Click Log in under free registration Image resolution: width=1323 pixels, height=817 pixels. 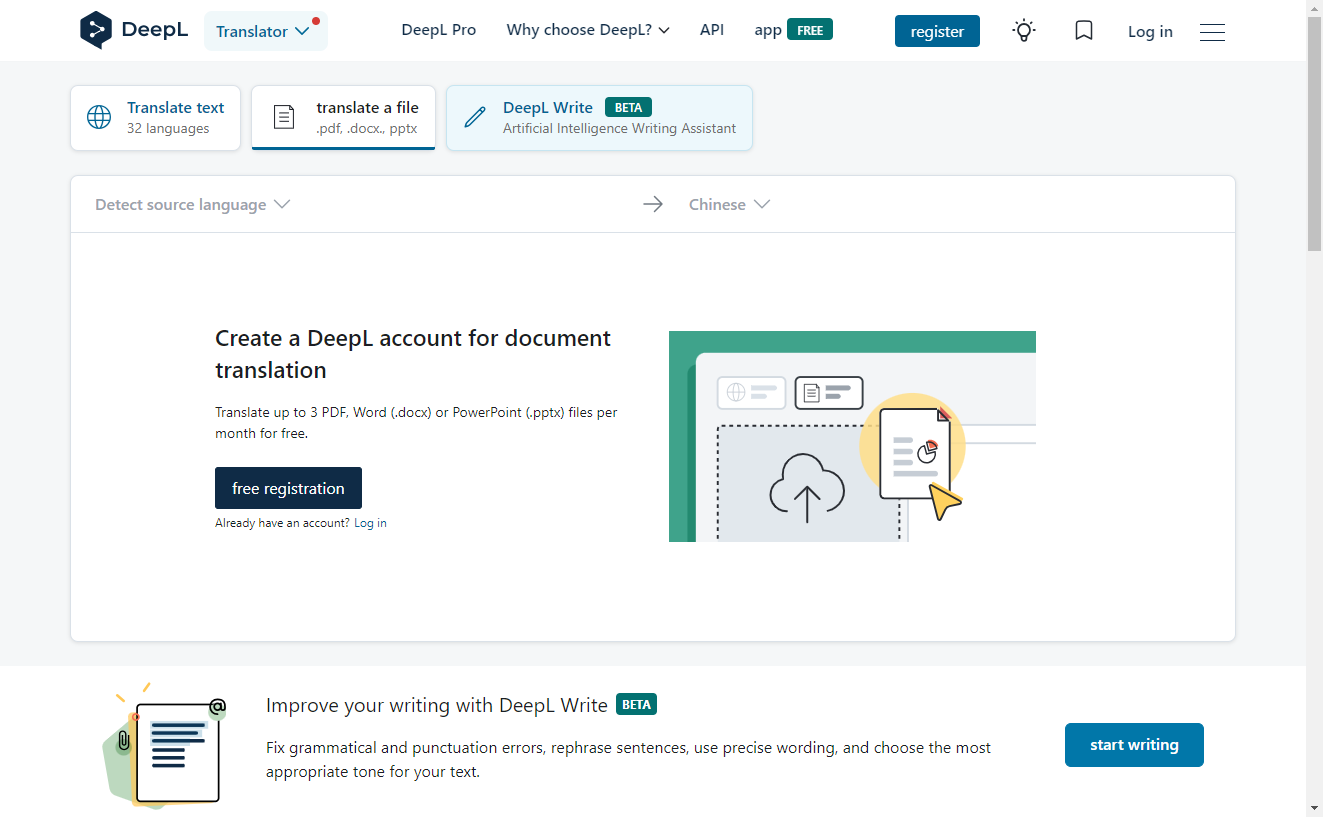click(x=370, y=523)
